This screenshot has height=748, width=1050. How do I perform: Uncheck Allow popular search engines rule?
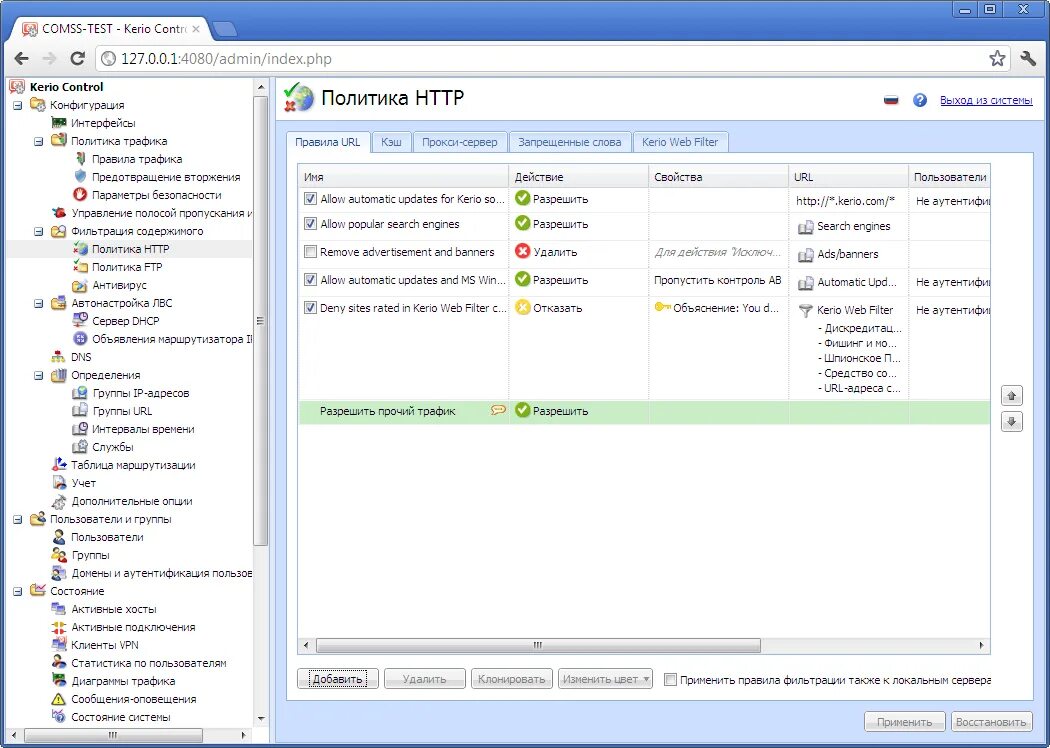[x=310, y=224]
